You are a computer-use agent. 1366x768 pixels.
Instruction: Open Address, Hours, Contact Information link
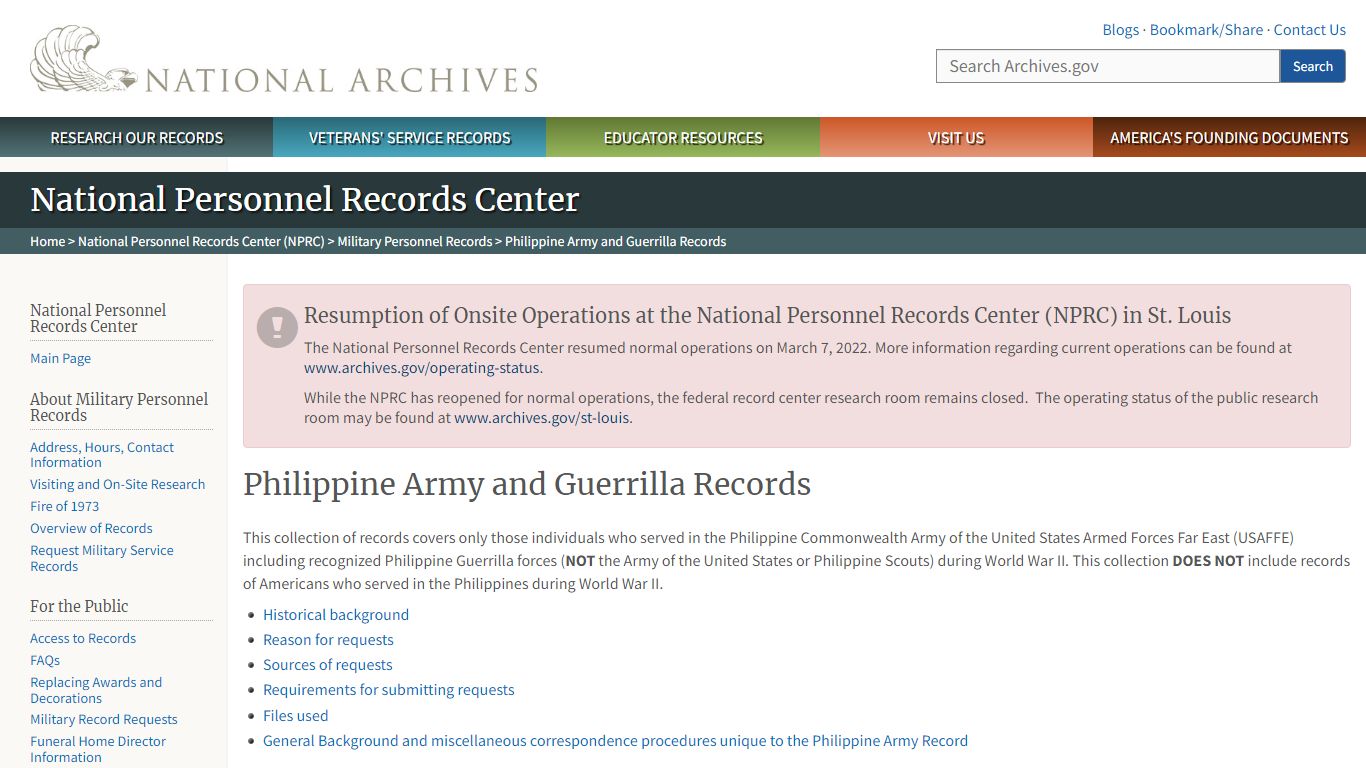(102, 455)
